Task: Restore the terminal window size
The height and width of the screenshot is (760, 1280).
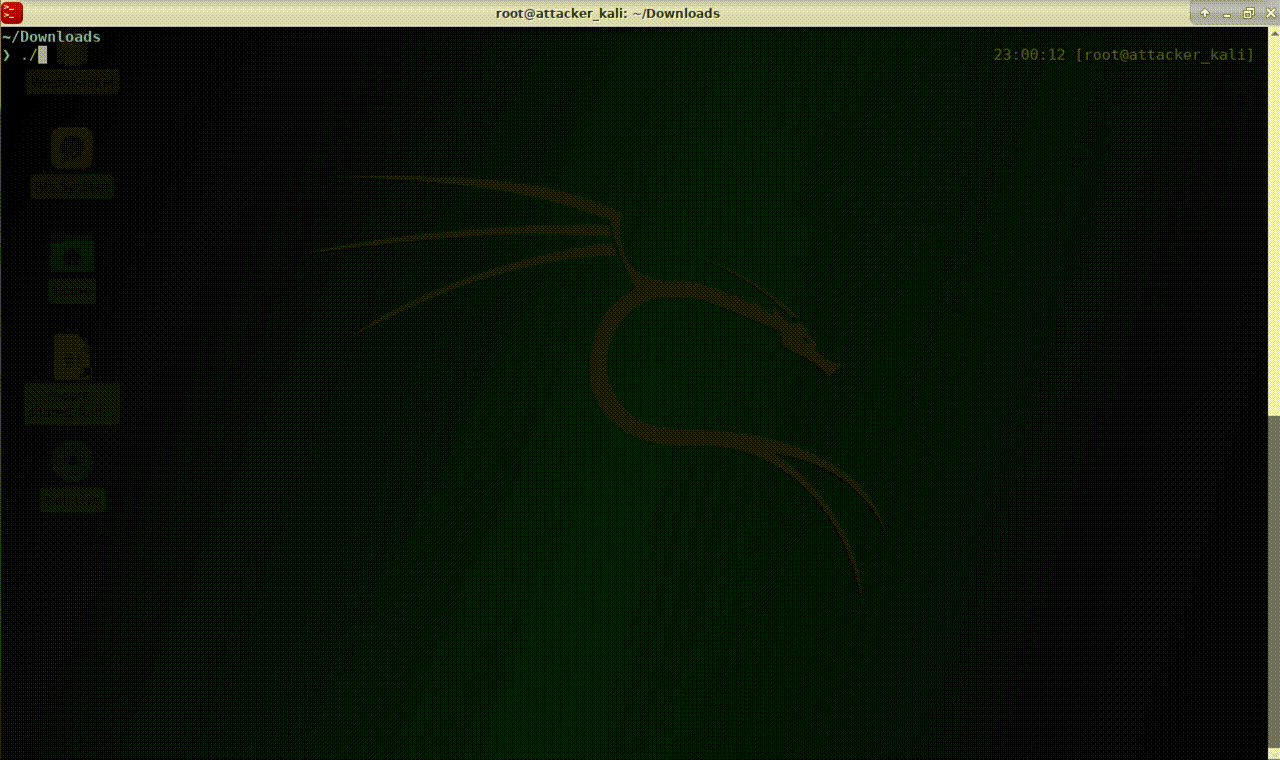Action: point(1248,13)
